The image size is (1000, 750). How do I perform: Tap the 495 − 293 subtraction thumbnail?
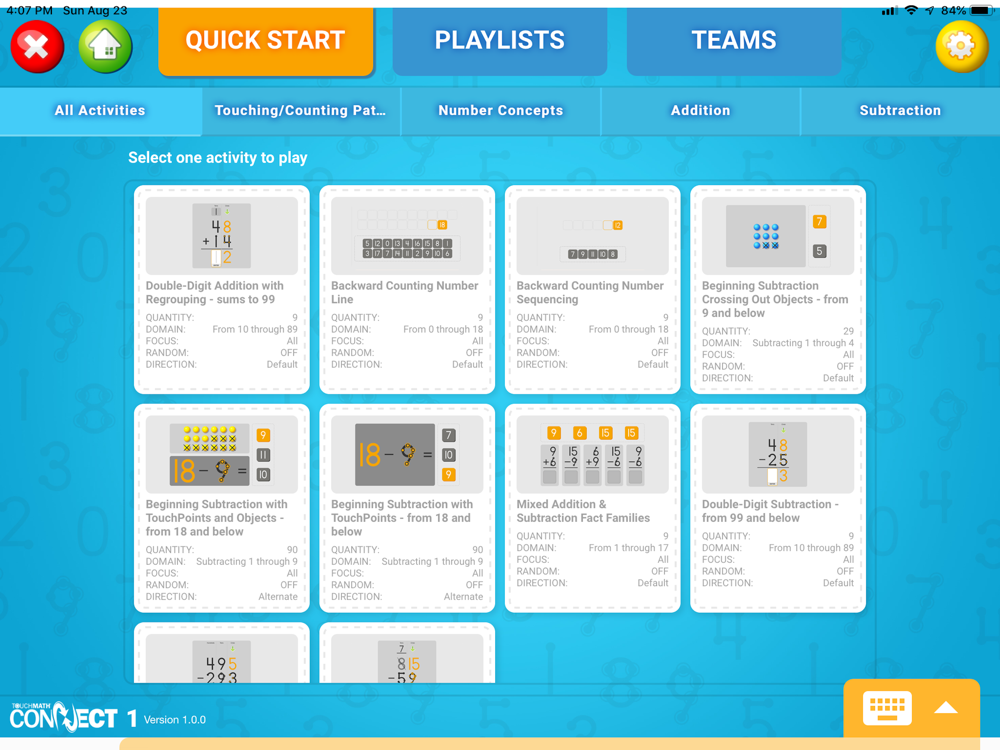[222, 659]
